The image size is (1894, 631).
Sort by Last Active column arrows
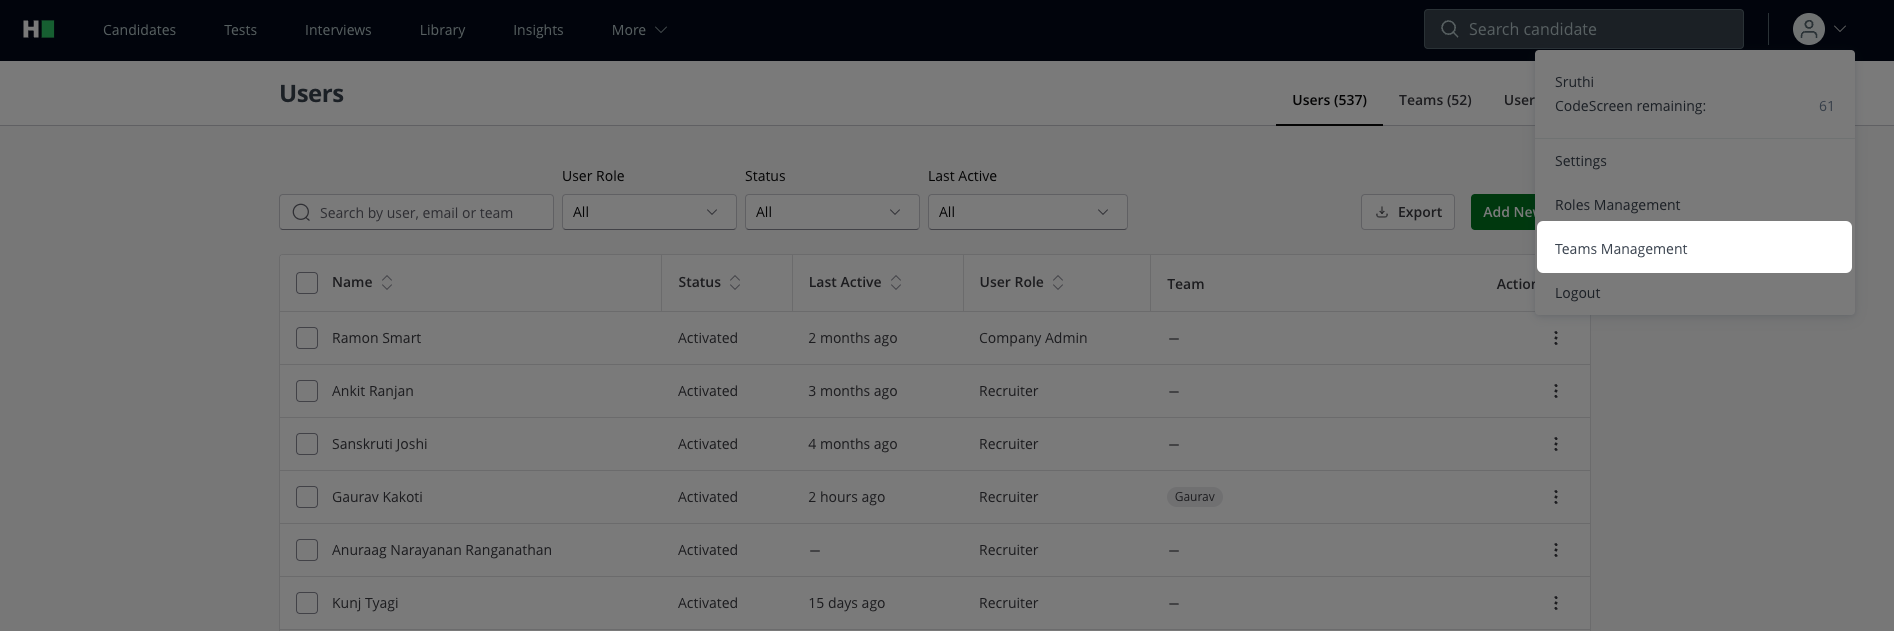pyautogui.click(x=896, y=283)
